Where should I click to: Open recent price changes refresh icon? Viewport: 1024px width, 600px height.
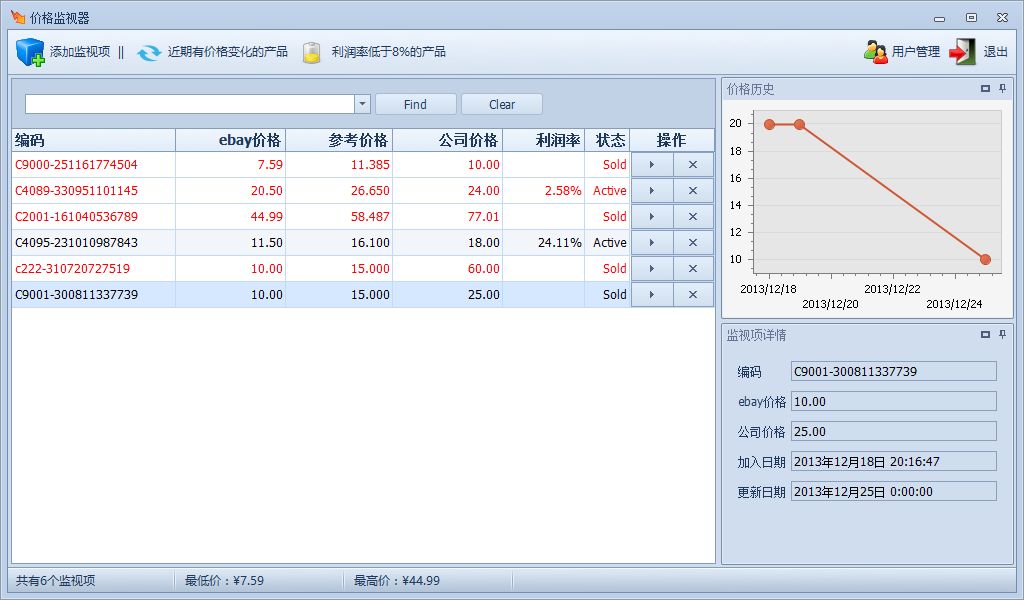pyautogui.click(x=149, y=52)
